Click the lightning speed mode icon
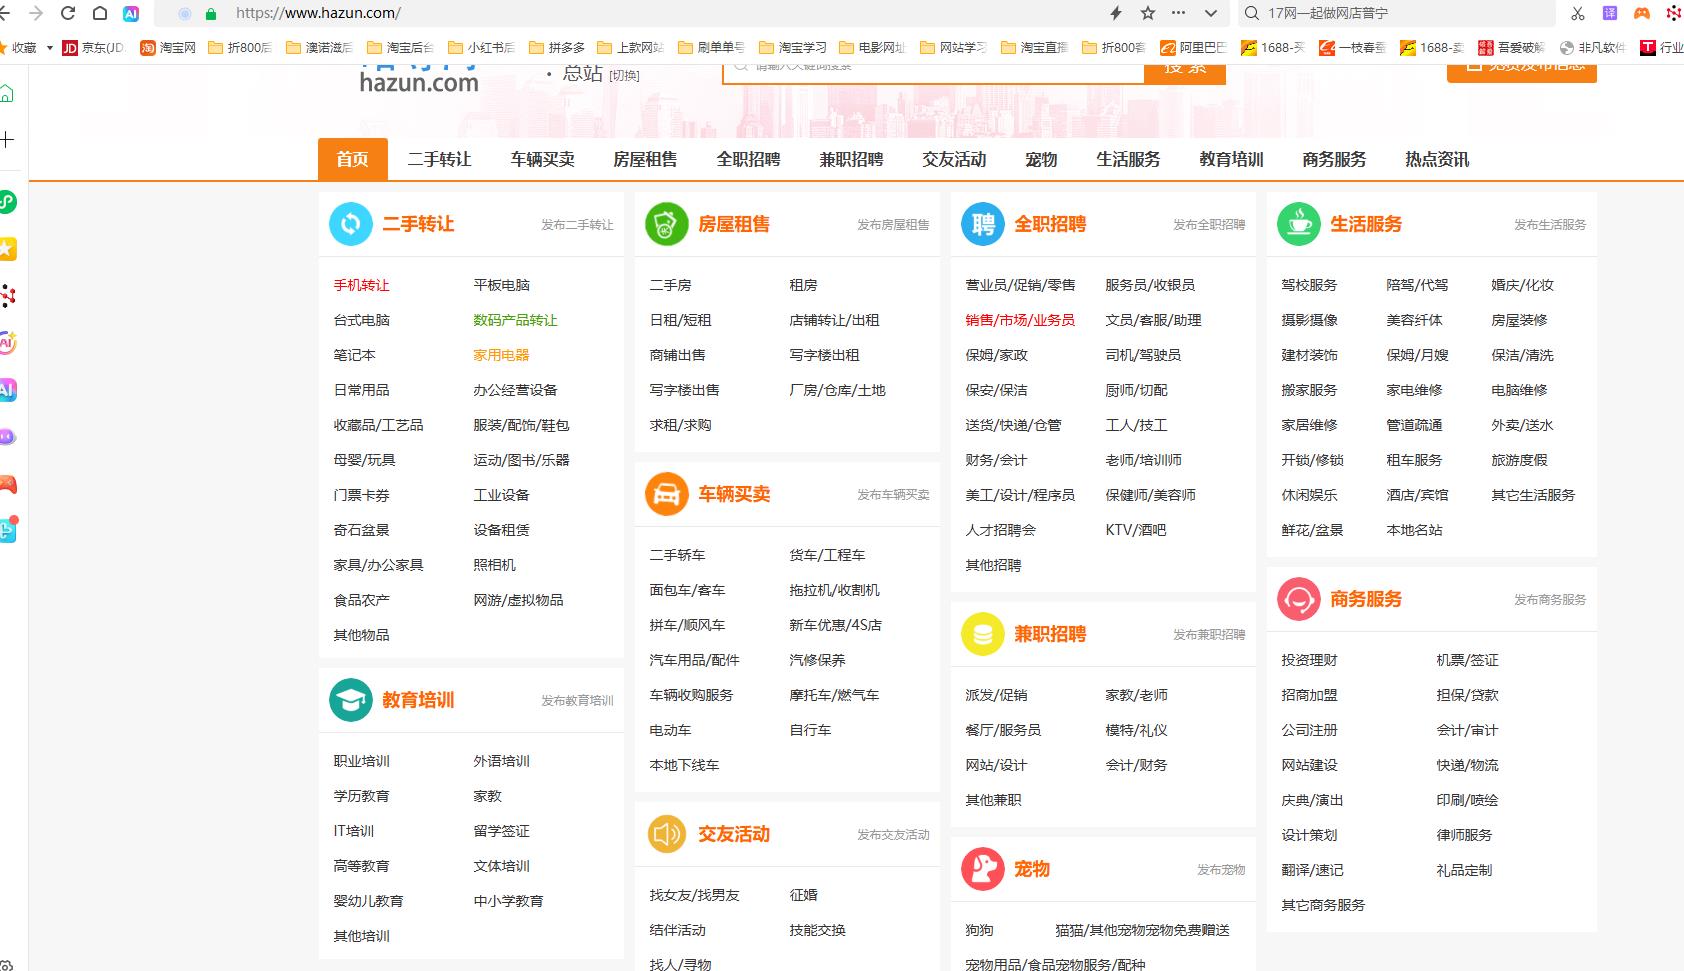Screen dimensions: 1684x971 (x=1116, y=13)
